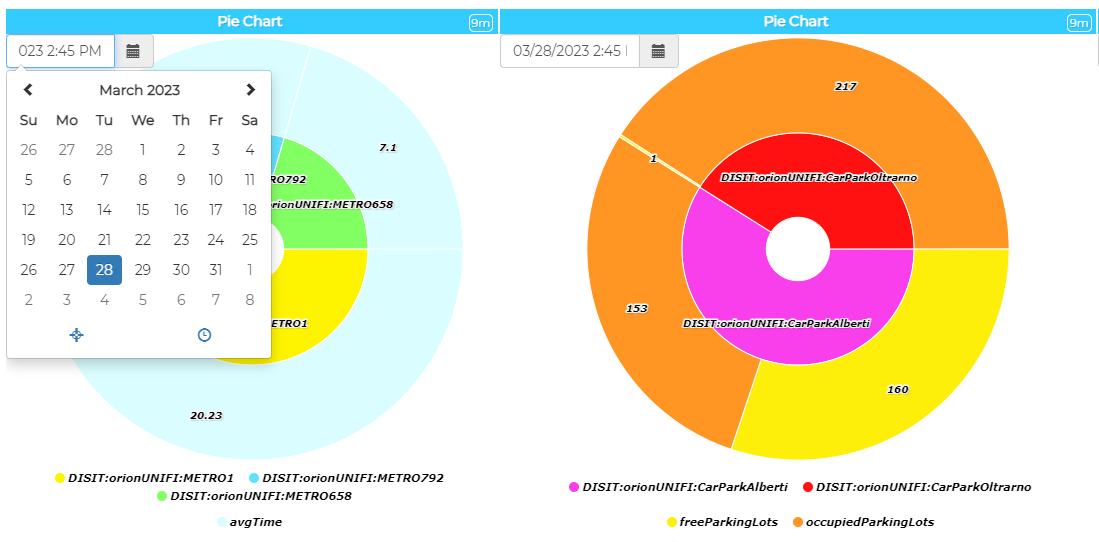Pick March 15 in the datepicker
Screen dimensions: 1099x542
143,210
